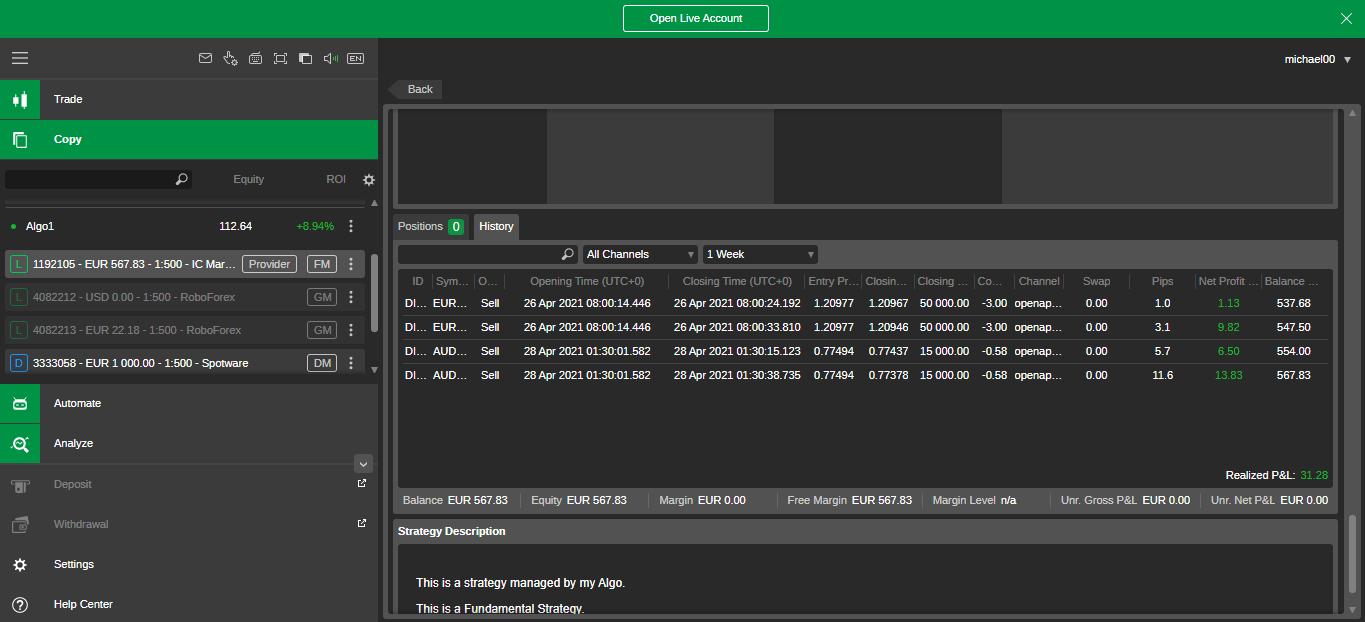The width and height of the screenshot is (1365, 622).
Task: Open the Trade section
Action: 68,99
